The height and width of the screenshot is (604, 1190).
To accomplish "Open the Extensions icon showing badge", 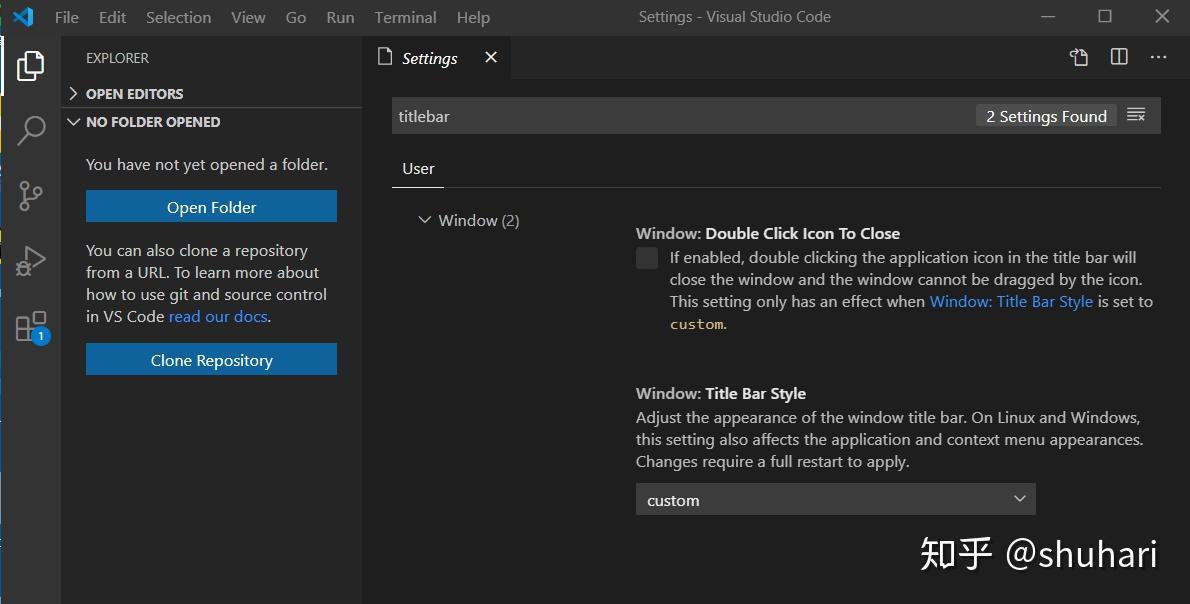I will click(30, 325).
